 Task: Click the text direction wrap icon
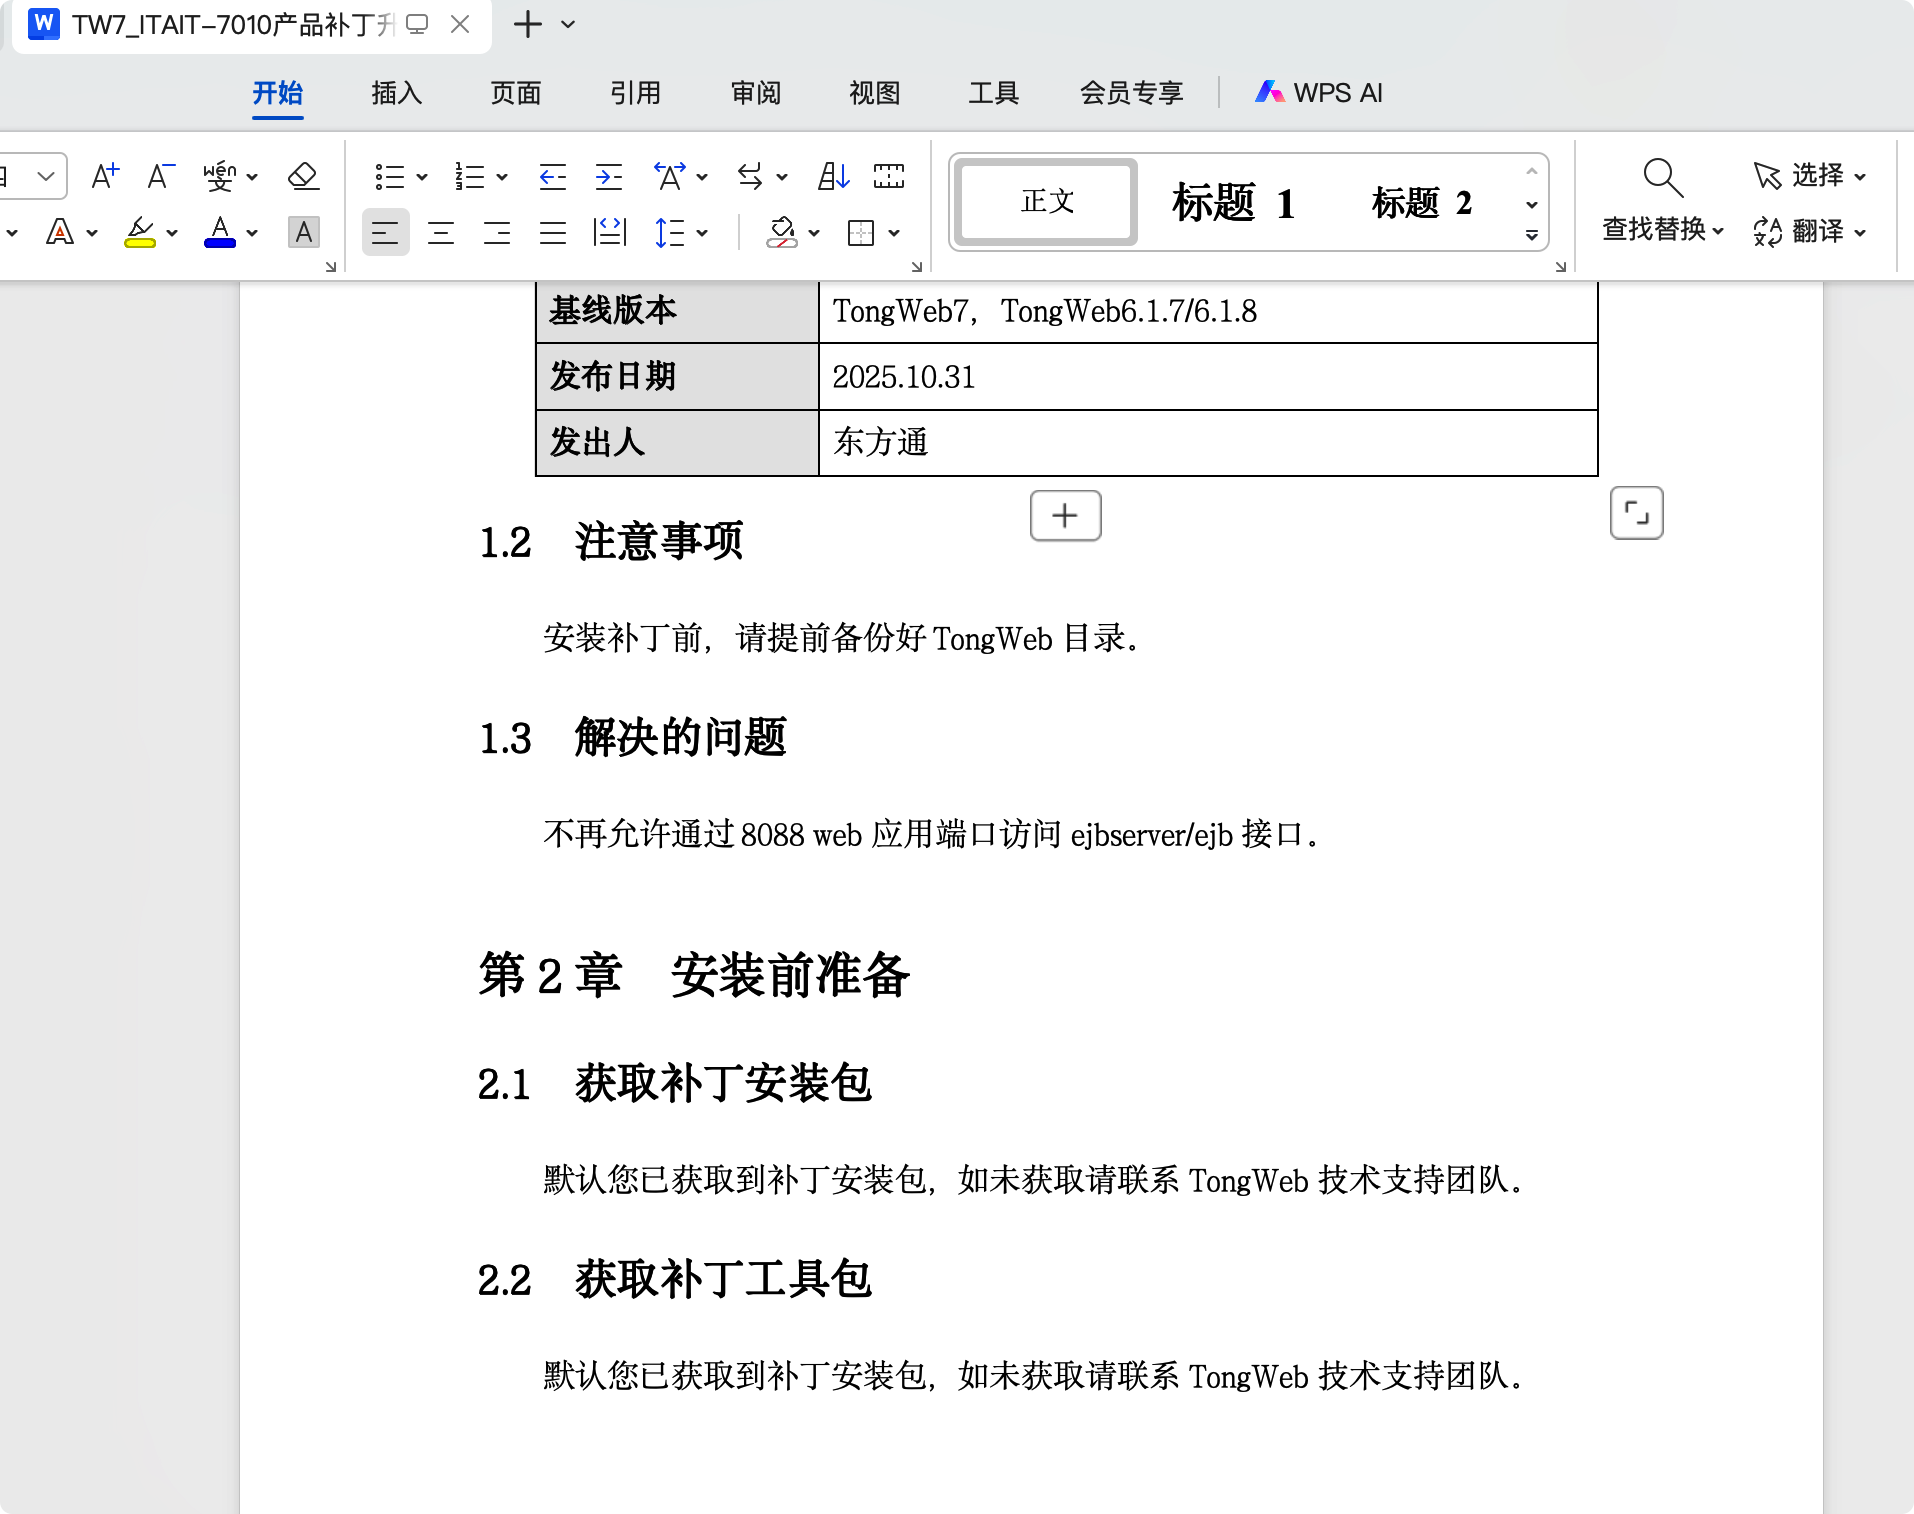coord(750,177)
